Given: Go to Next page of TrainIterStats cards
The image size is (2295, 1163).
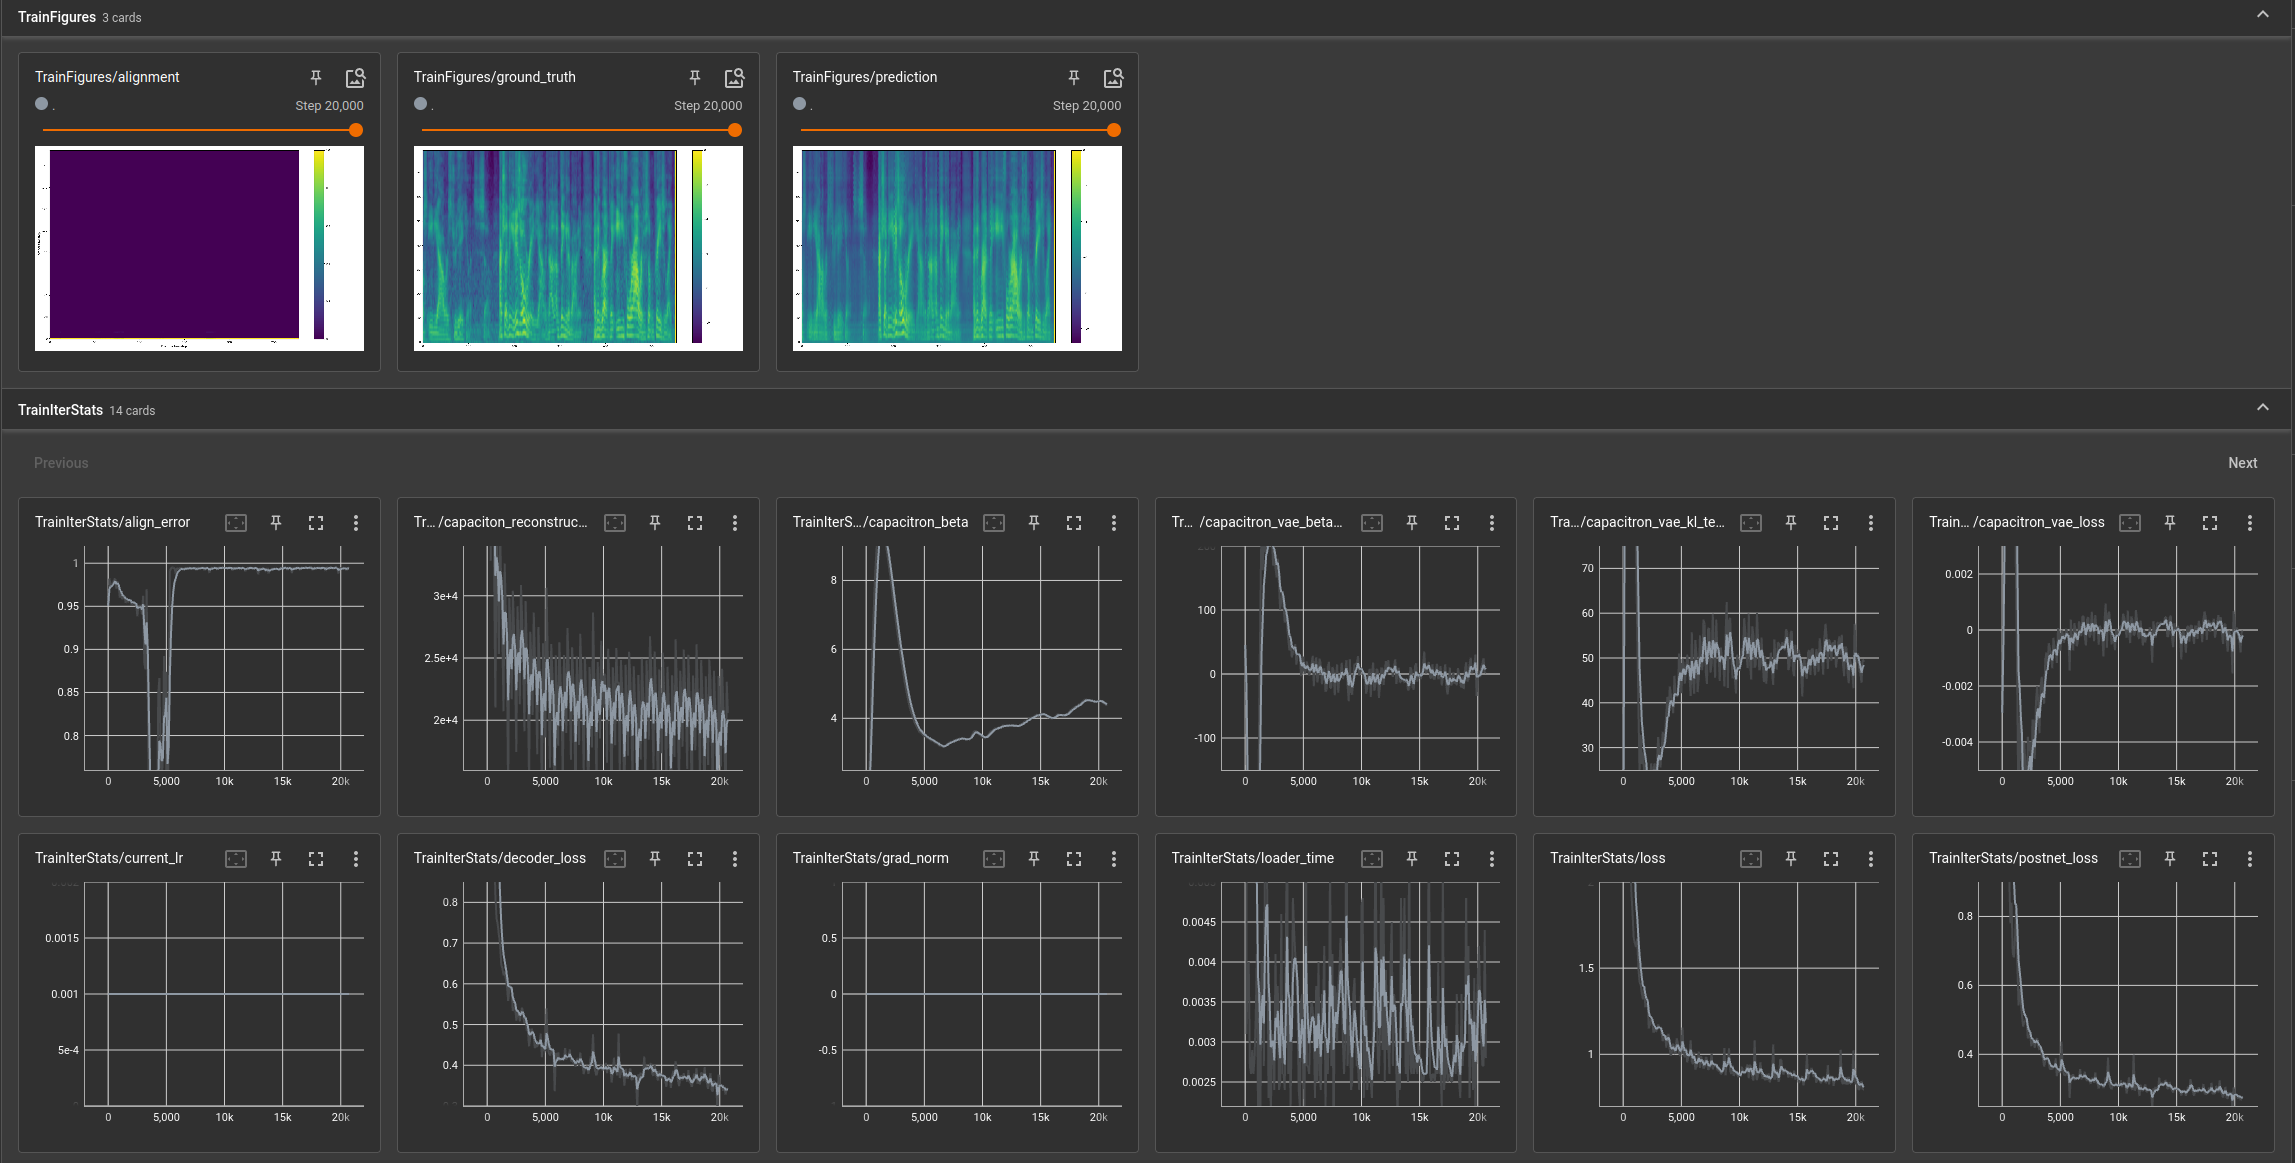Looking at the screenshot, I should 2243,463.
